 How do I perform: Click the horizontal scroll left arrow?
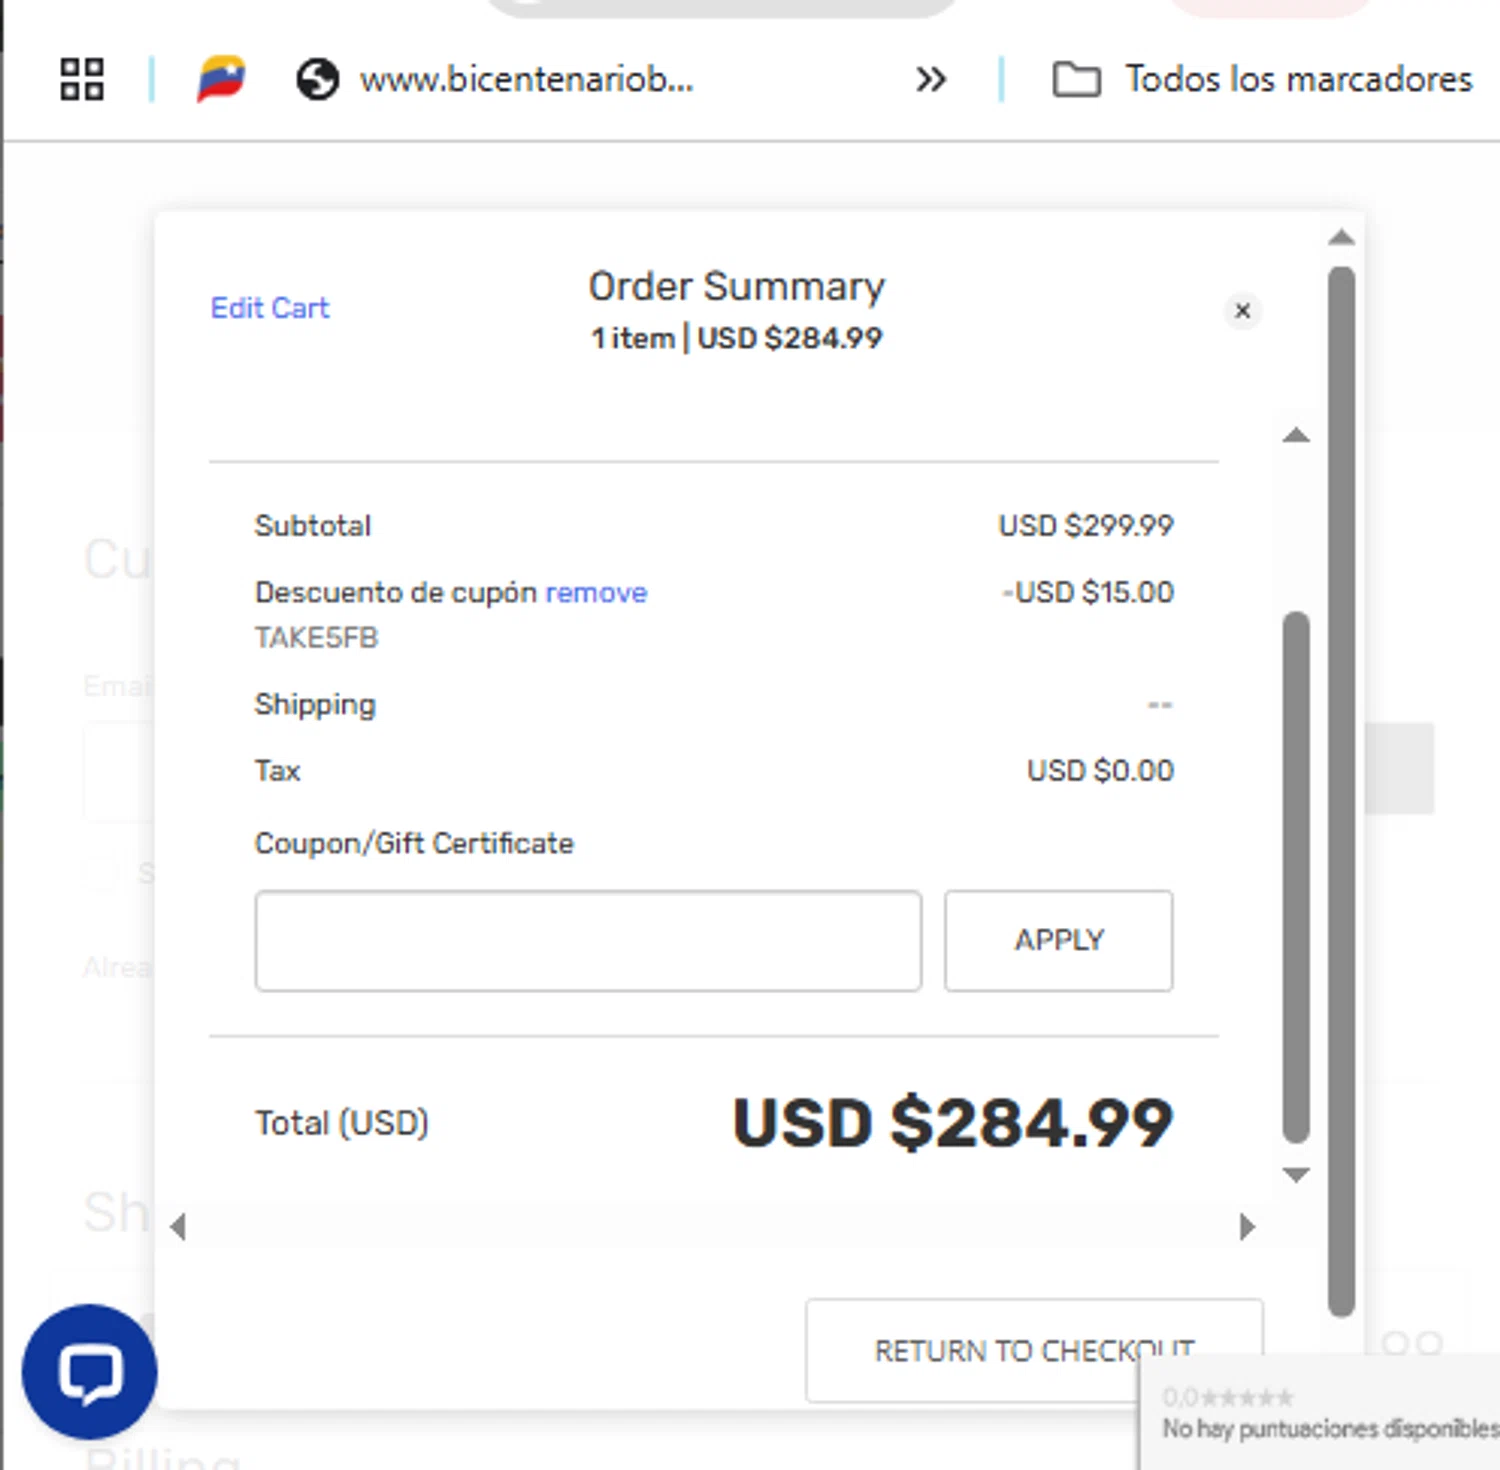179,1227
